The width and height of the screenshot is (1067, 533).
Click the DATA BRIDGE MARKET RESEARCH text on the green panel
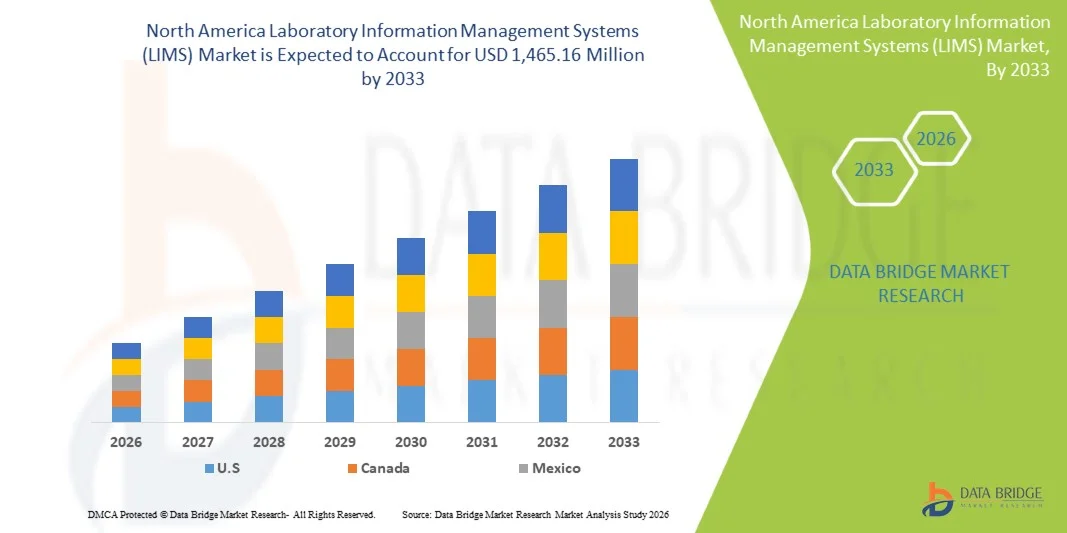[x=920, y=283]
